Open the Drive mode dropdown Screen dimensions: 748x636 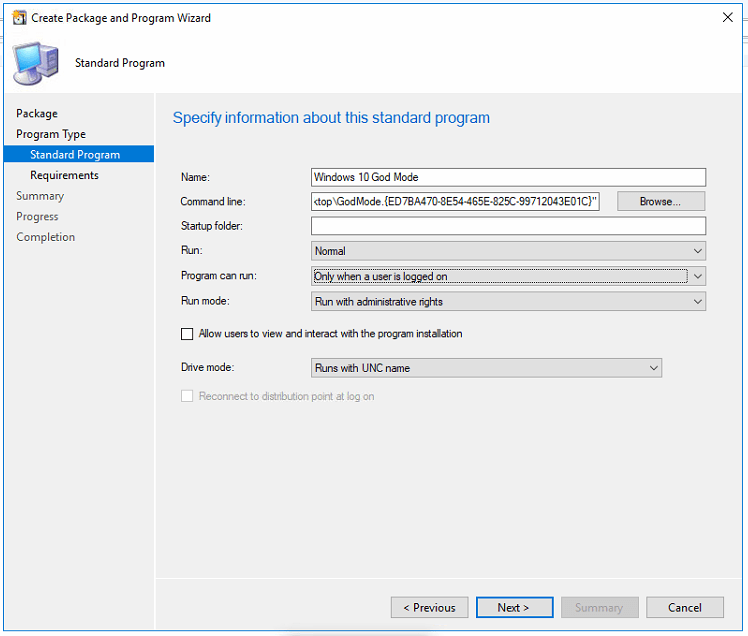tap(486, 368)
